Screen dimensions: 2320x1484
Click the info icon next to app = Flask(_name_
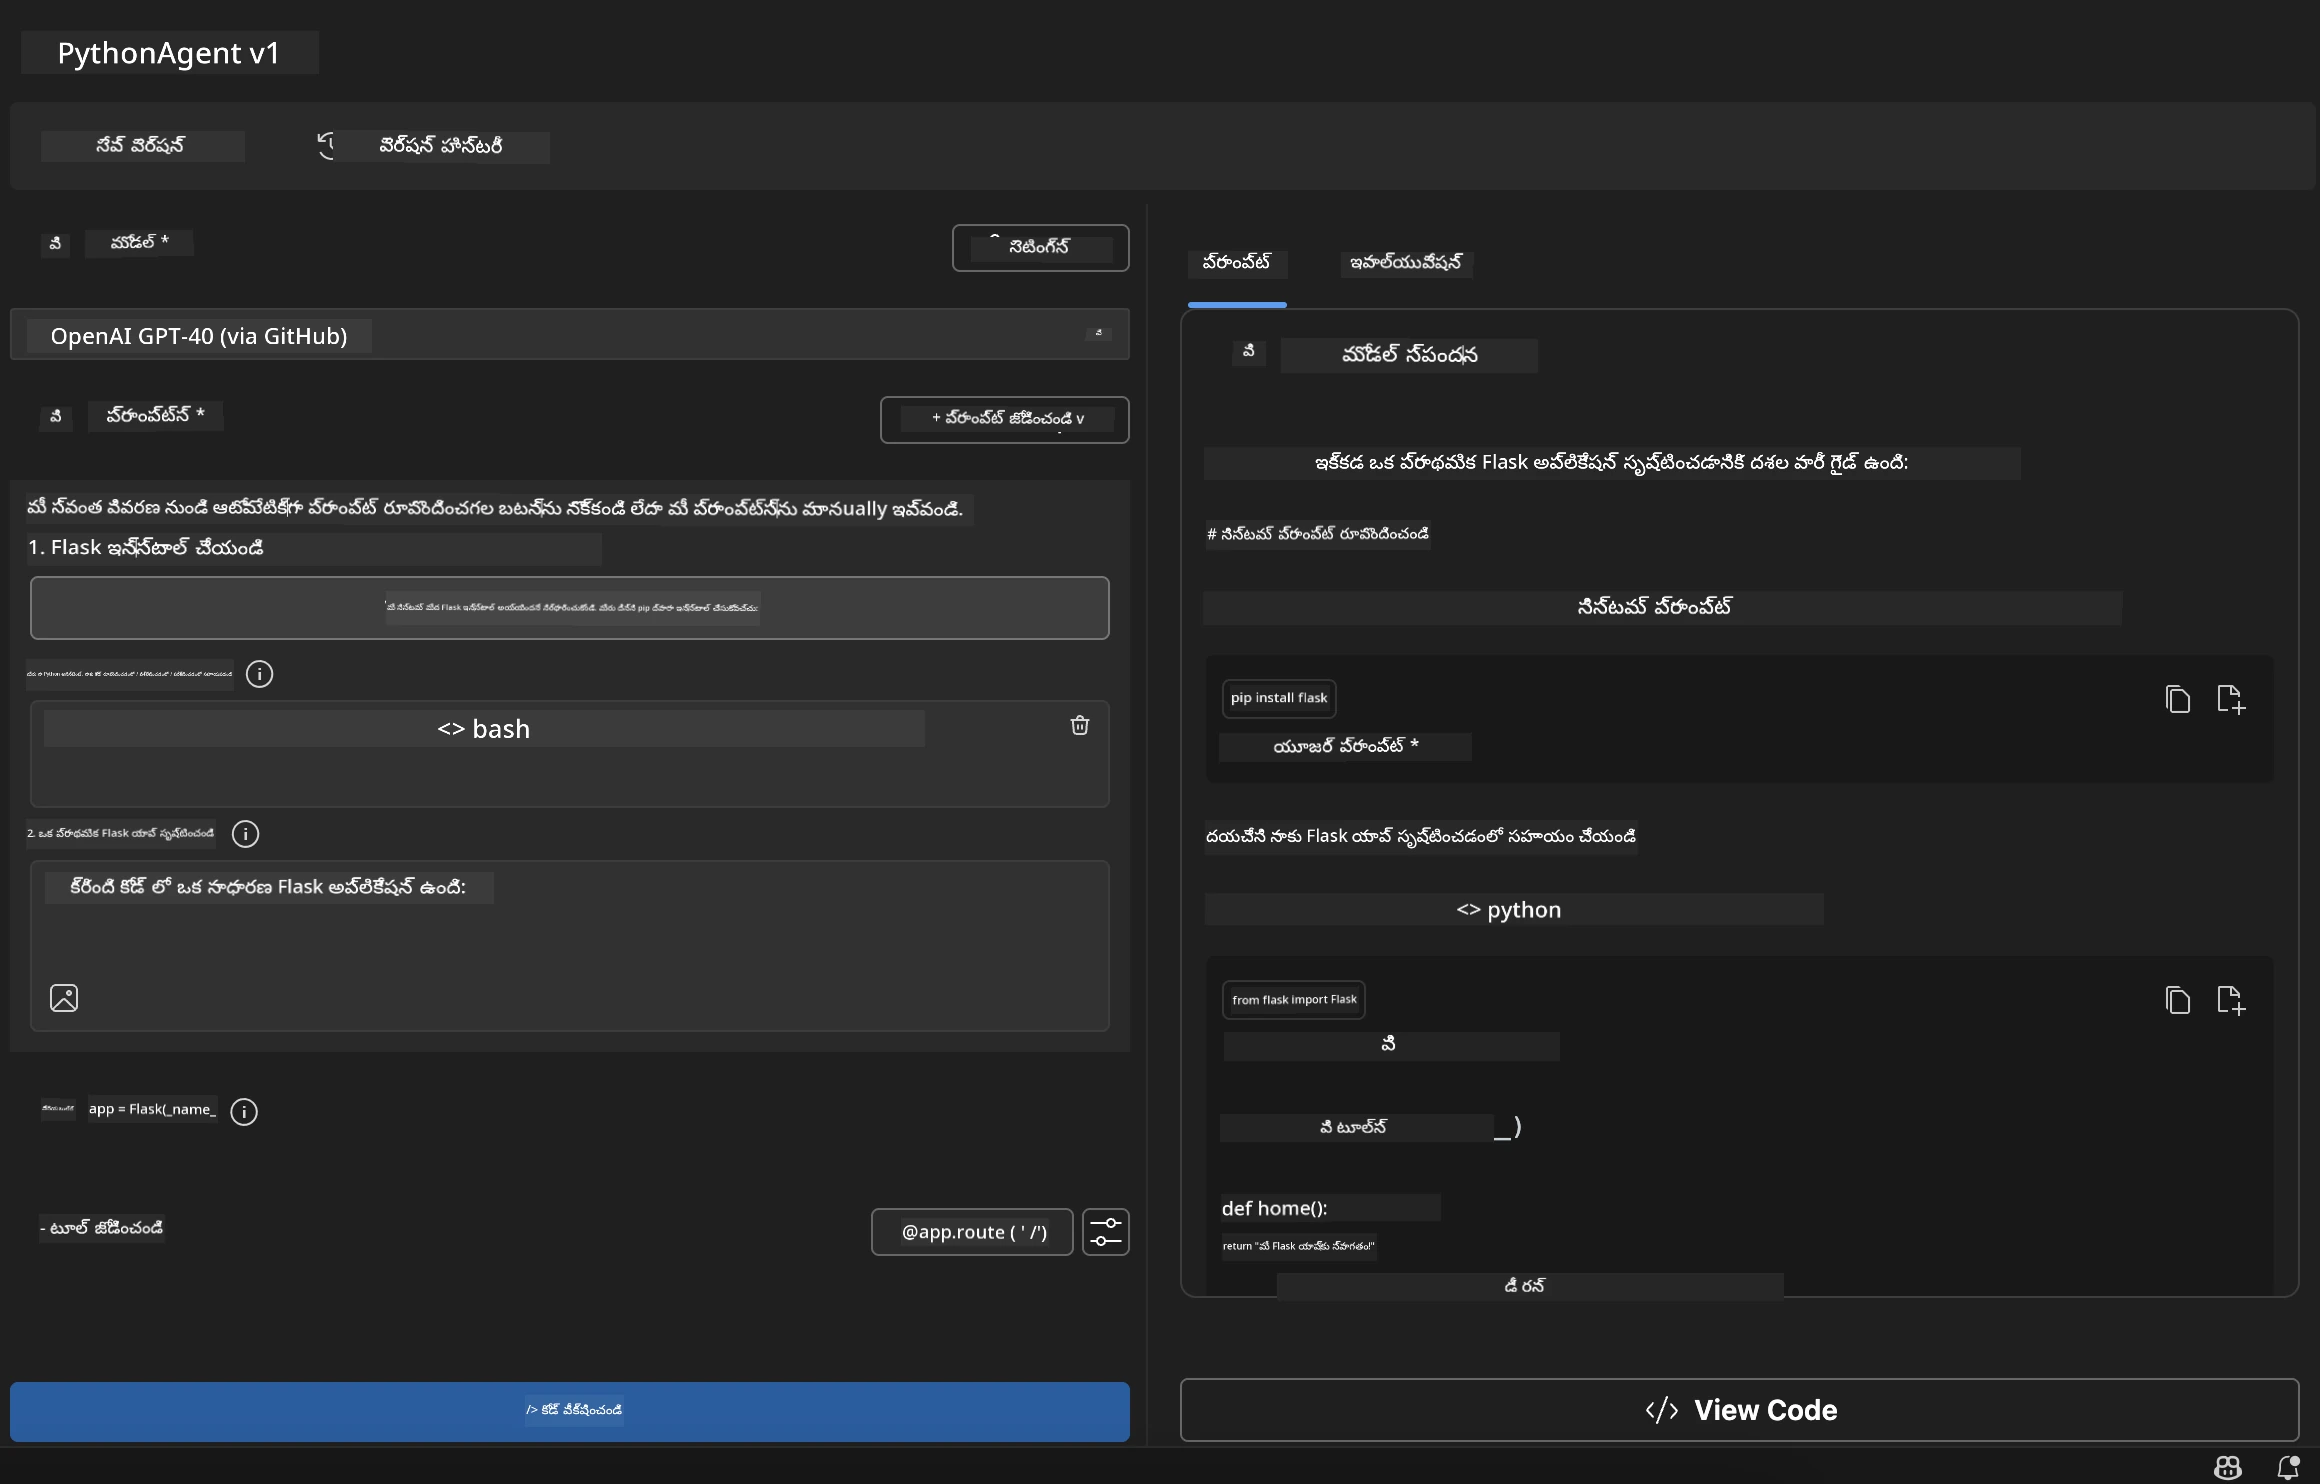(x=244, y=1112)
